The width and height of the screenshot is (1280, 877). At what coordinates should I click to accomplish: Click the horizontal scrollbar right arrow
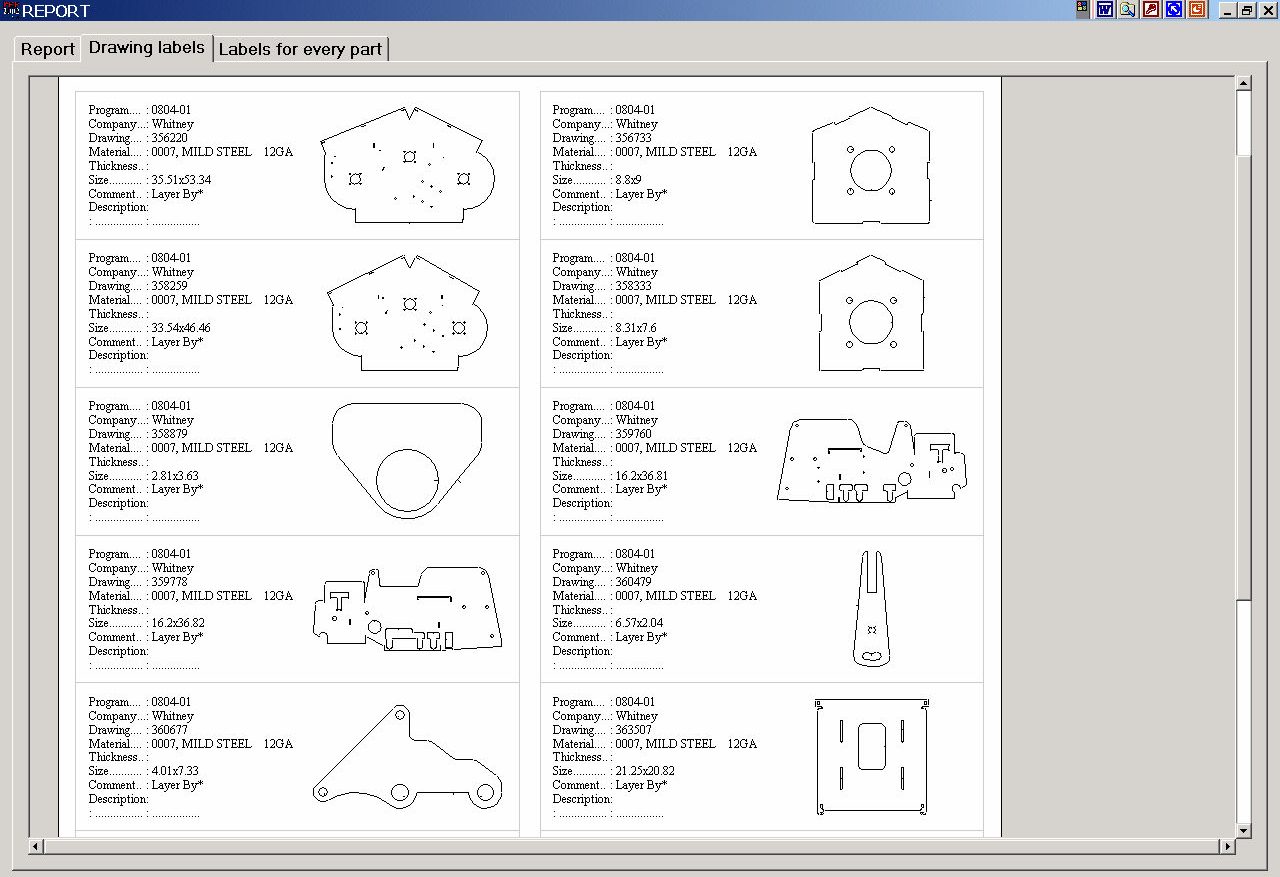1228,847
